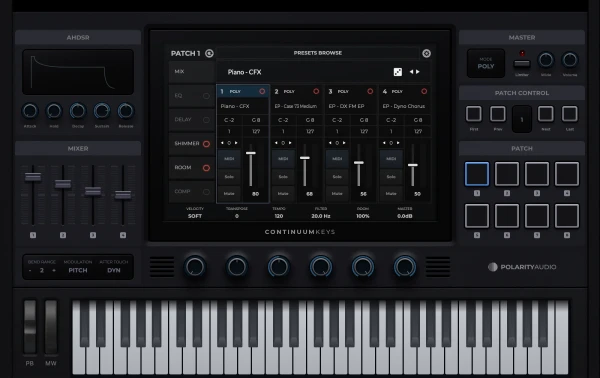Click the knob under the Room readout
This screenshot has width=600, height=378.
click(x=363, y=267)
